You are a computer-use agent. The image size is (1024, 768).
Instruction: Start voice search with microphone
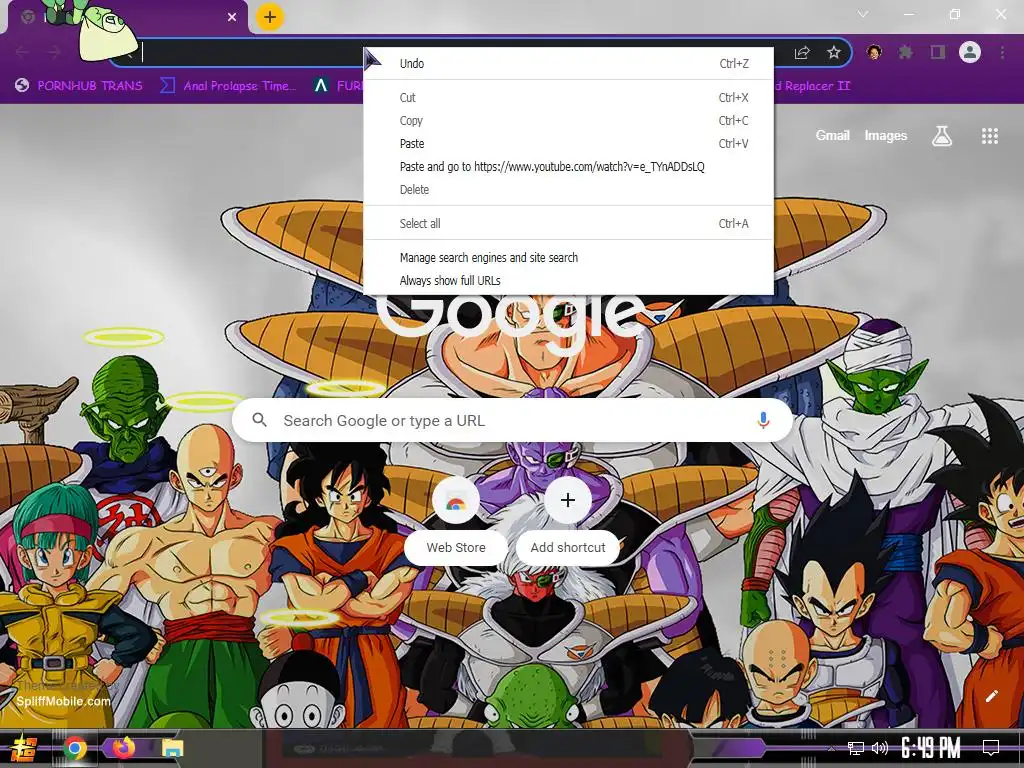763,420
